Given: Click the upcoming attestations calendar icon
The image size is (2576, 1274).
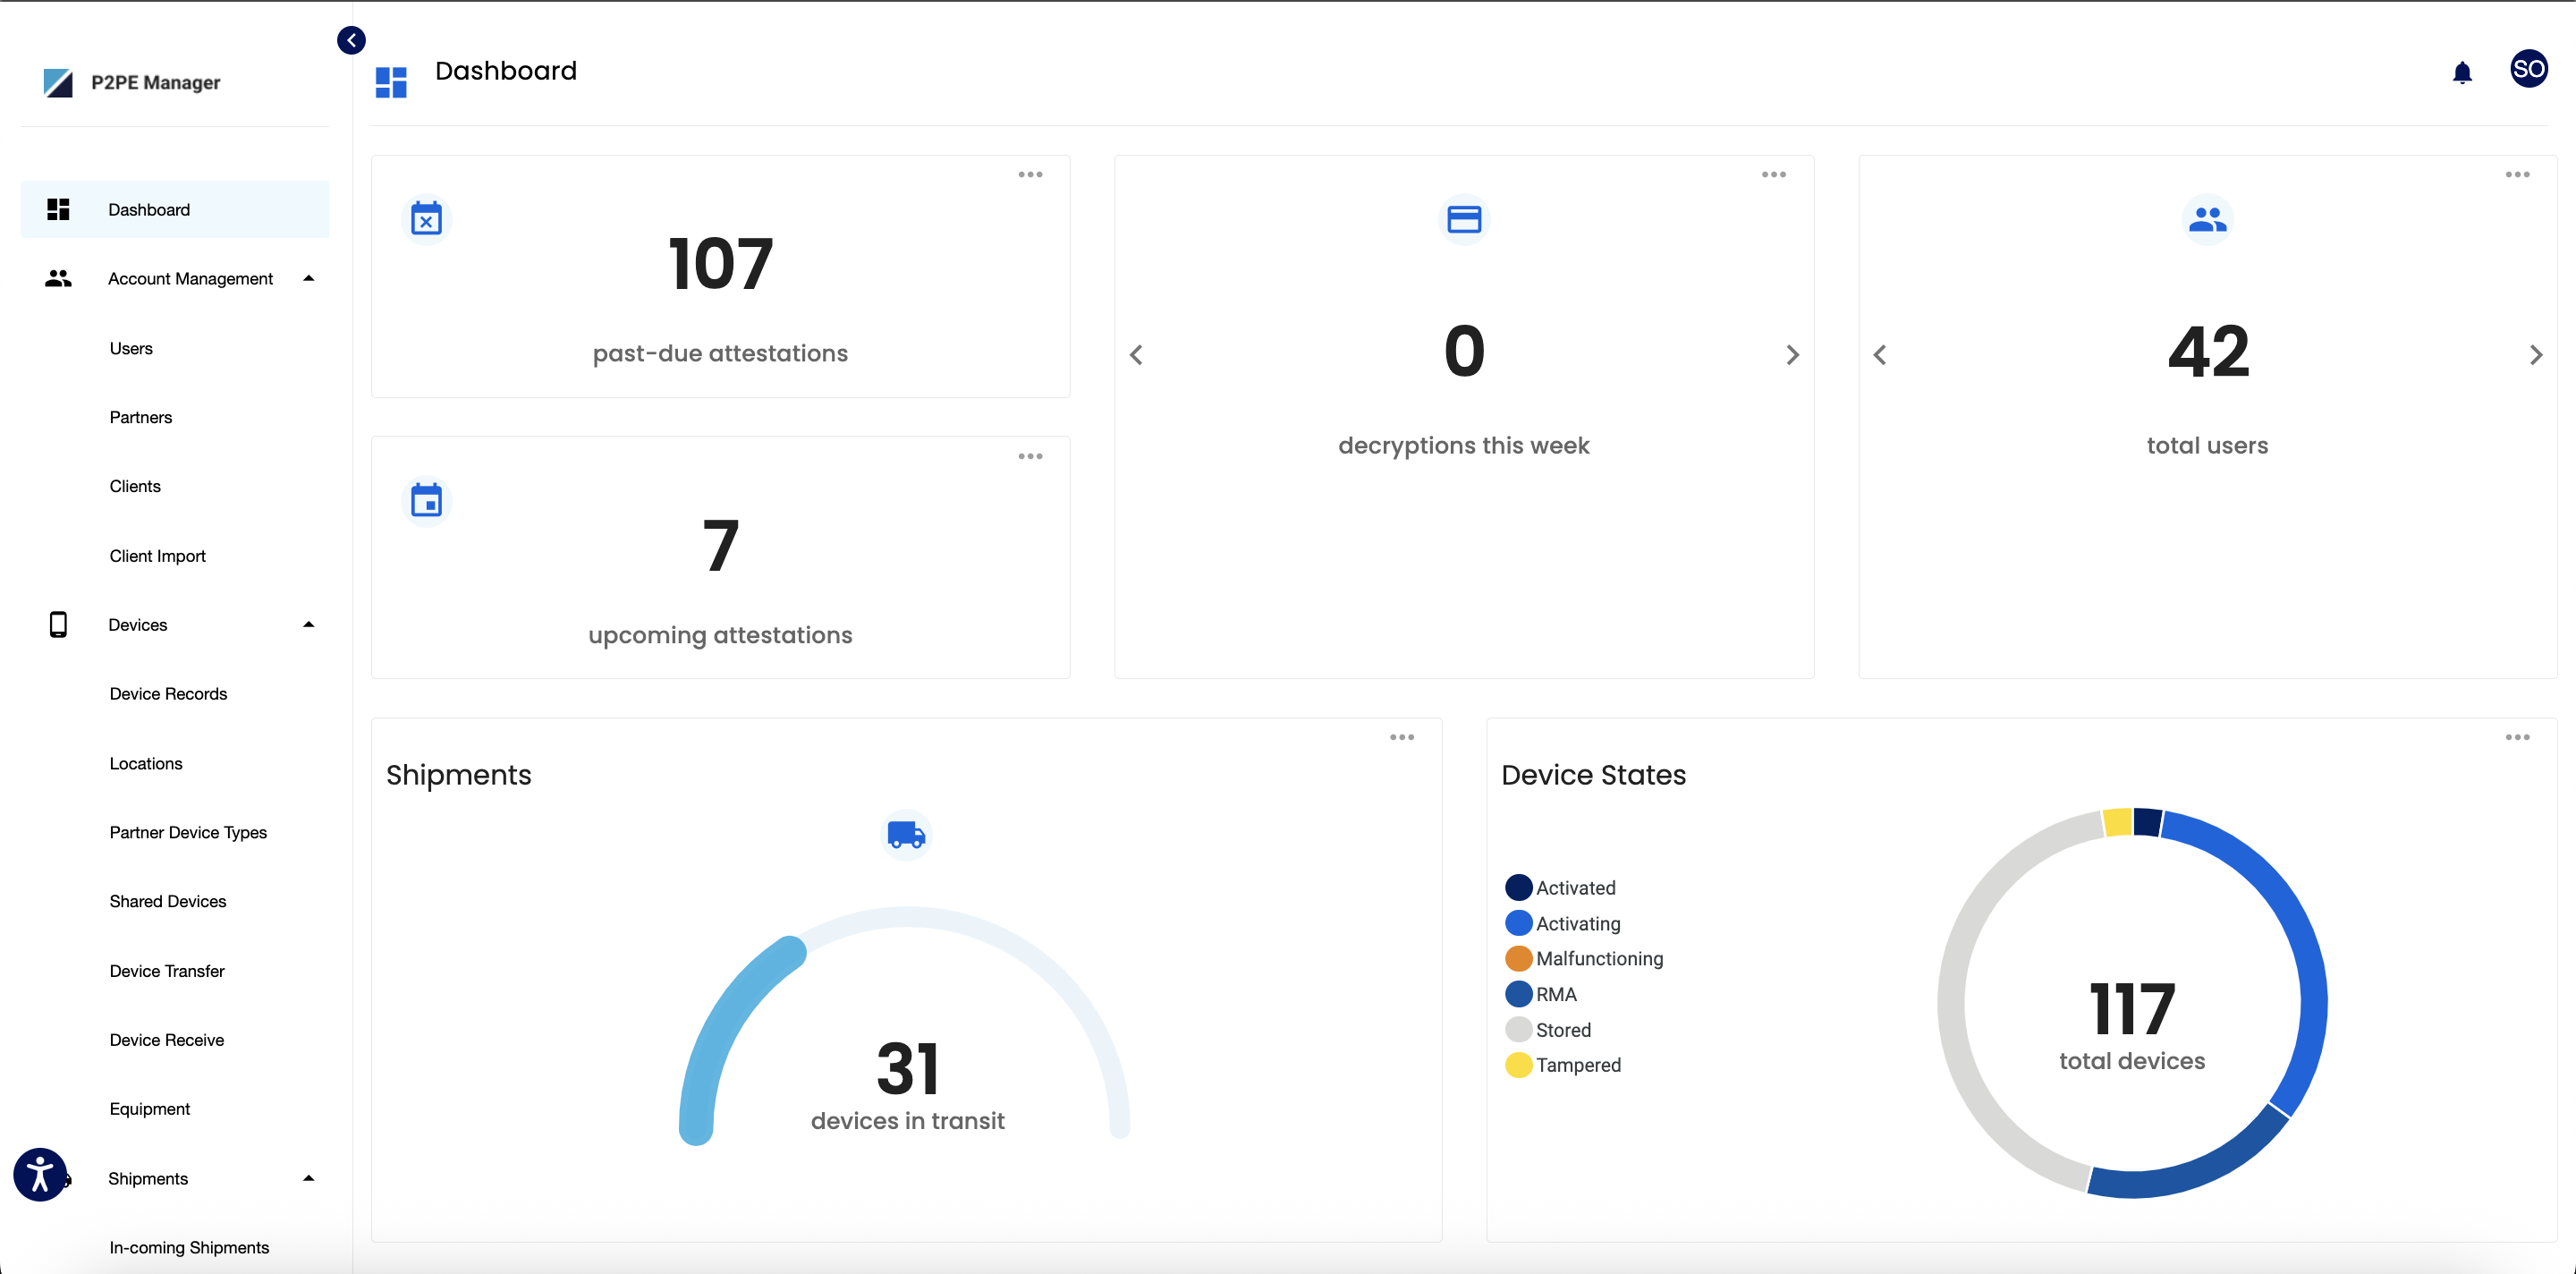Looking at the screenshot, I should coord(427,500).
